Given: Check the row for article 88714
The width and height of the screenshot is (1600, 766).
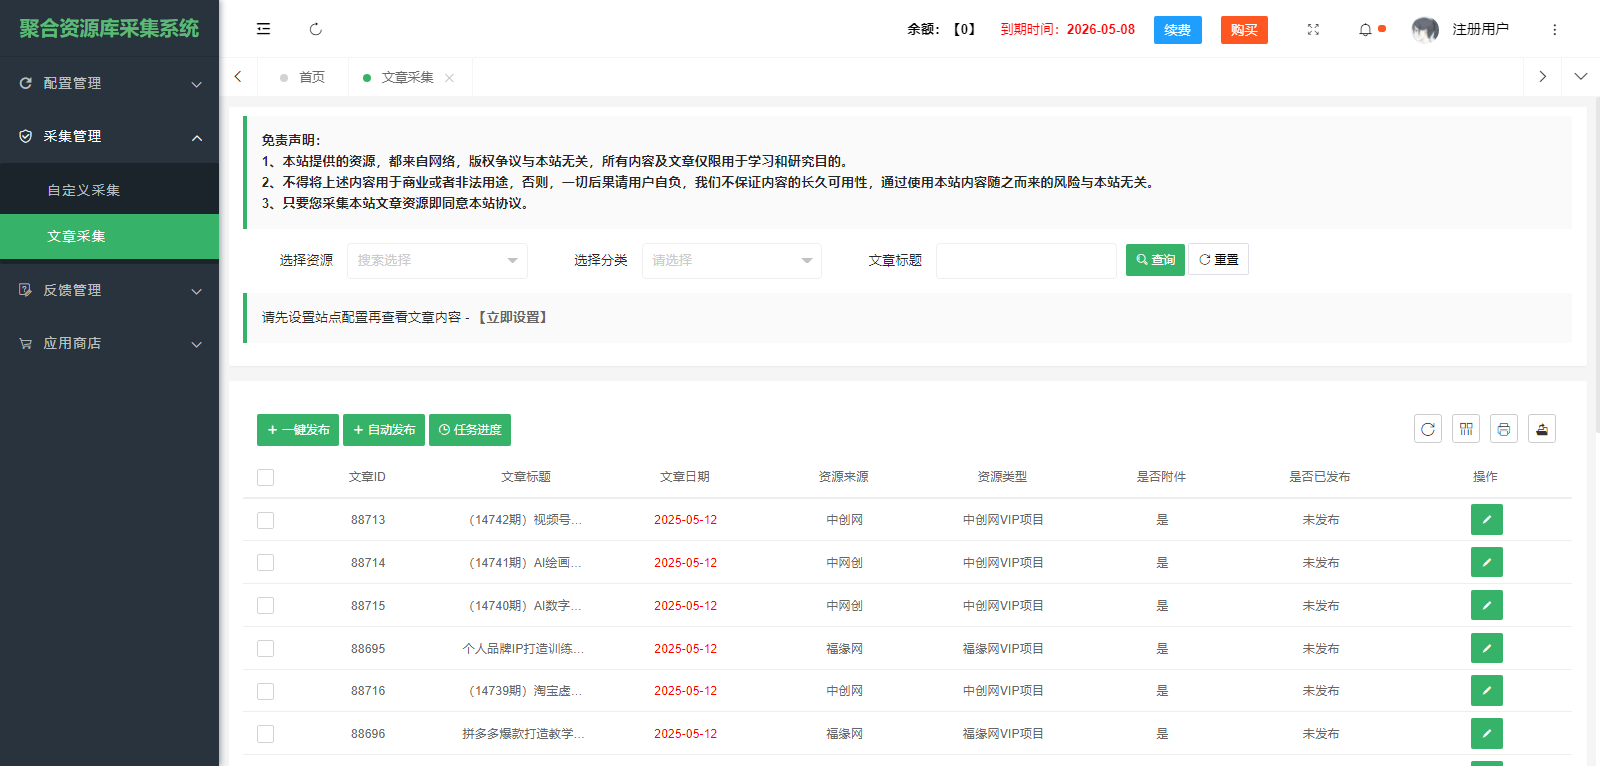Looking at the screenshot, I should coord(265,563).
